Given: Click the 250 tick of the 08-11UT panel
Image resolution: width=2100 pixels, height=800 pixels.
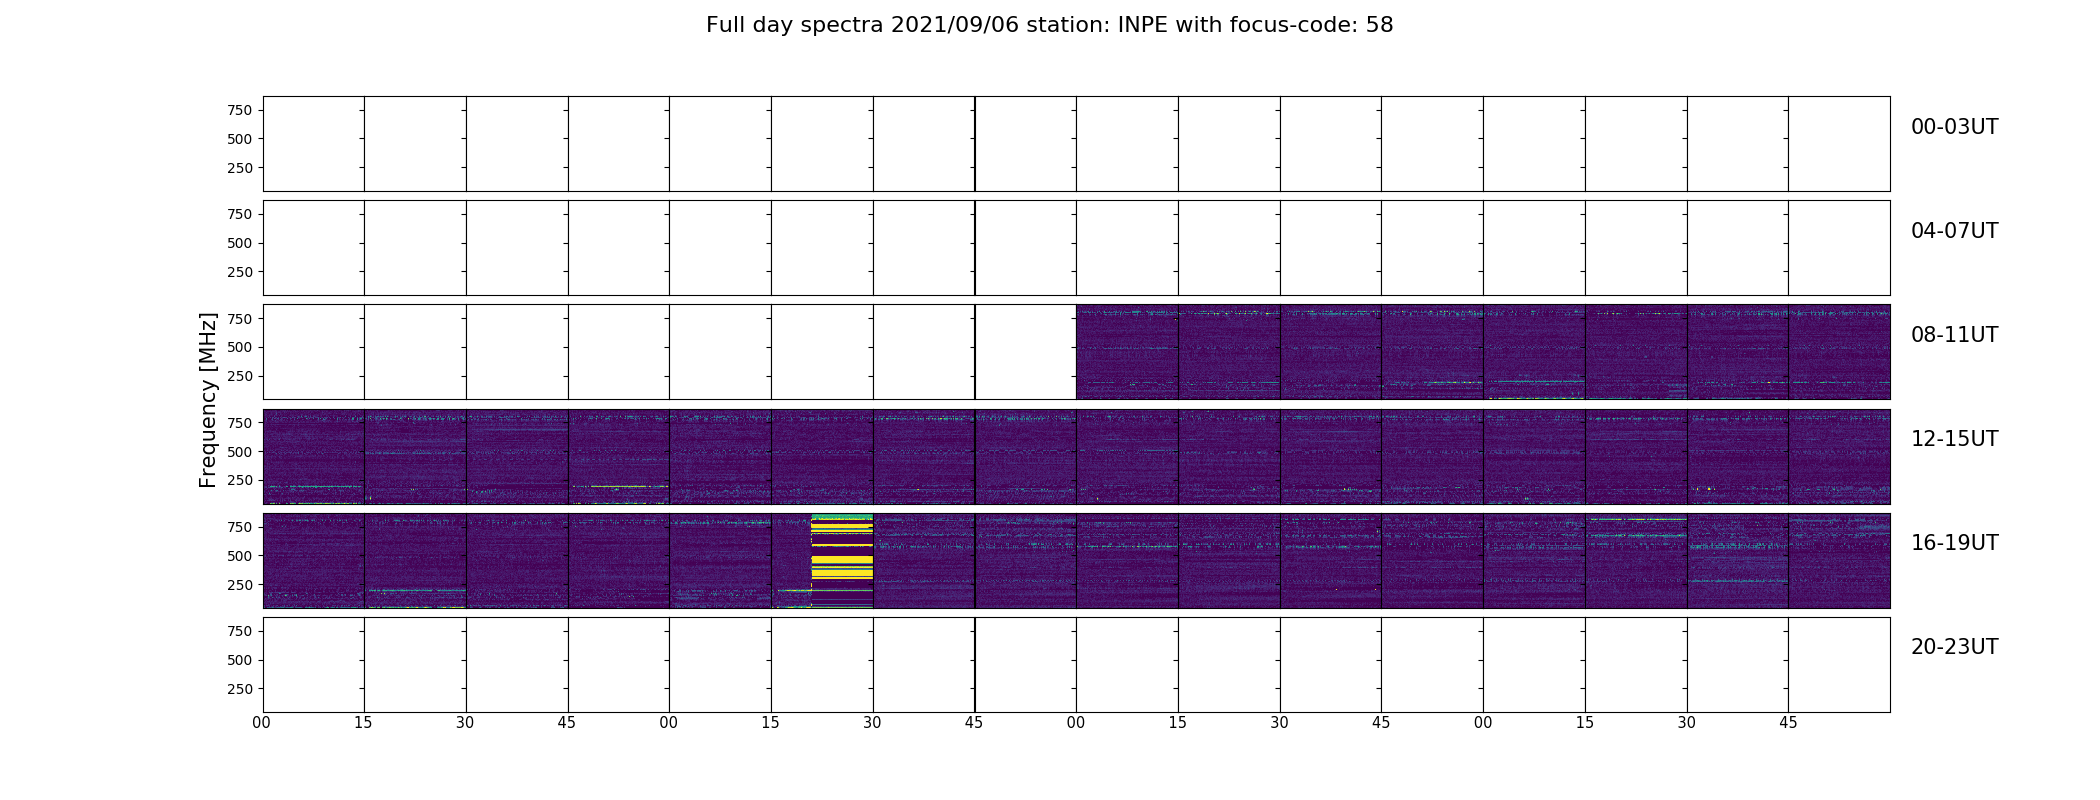Looking at the screenshot, I should point(239,377).
